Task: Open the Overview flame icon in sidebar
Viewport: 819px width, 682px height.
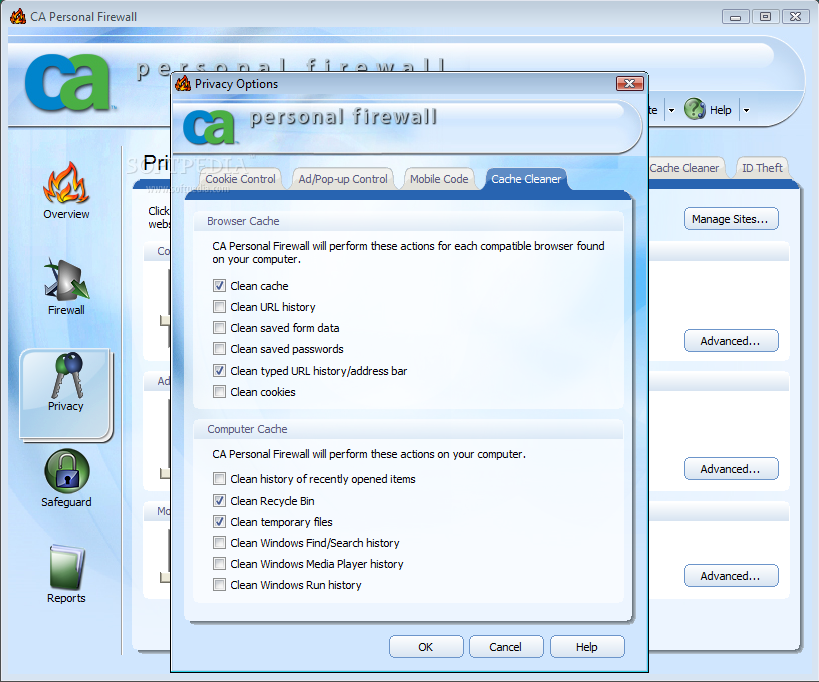Action: [66, 182]
